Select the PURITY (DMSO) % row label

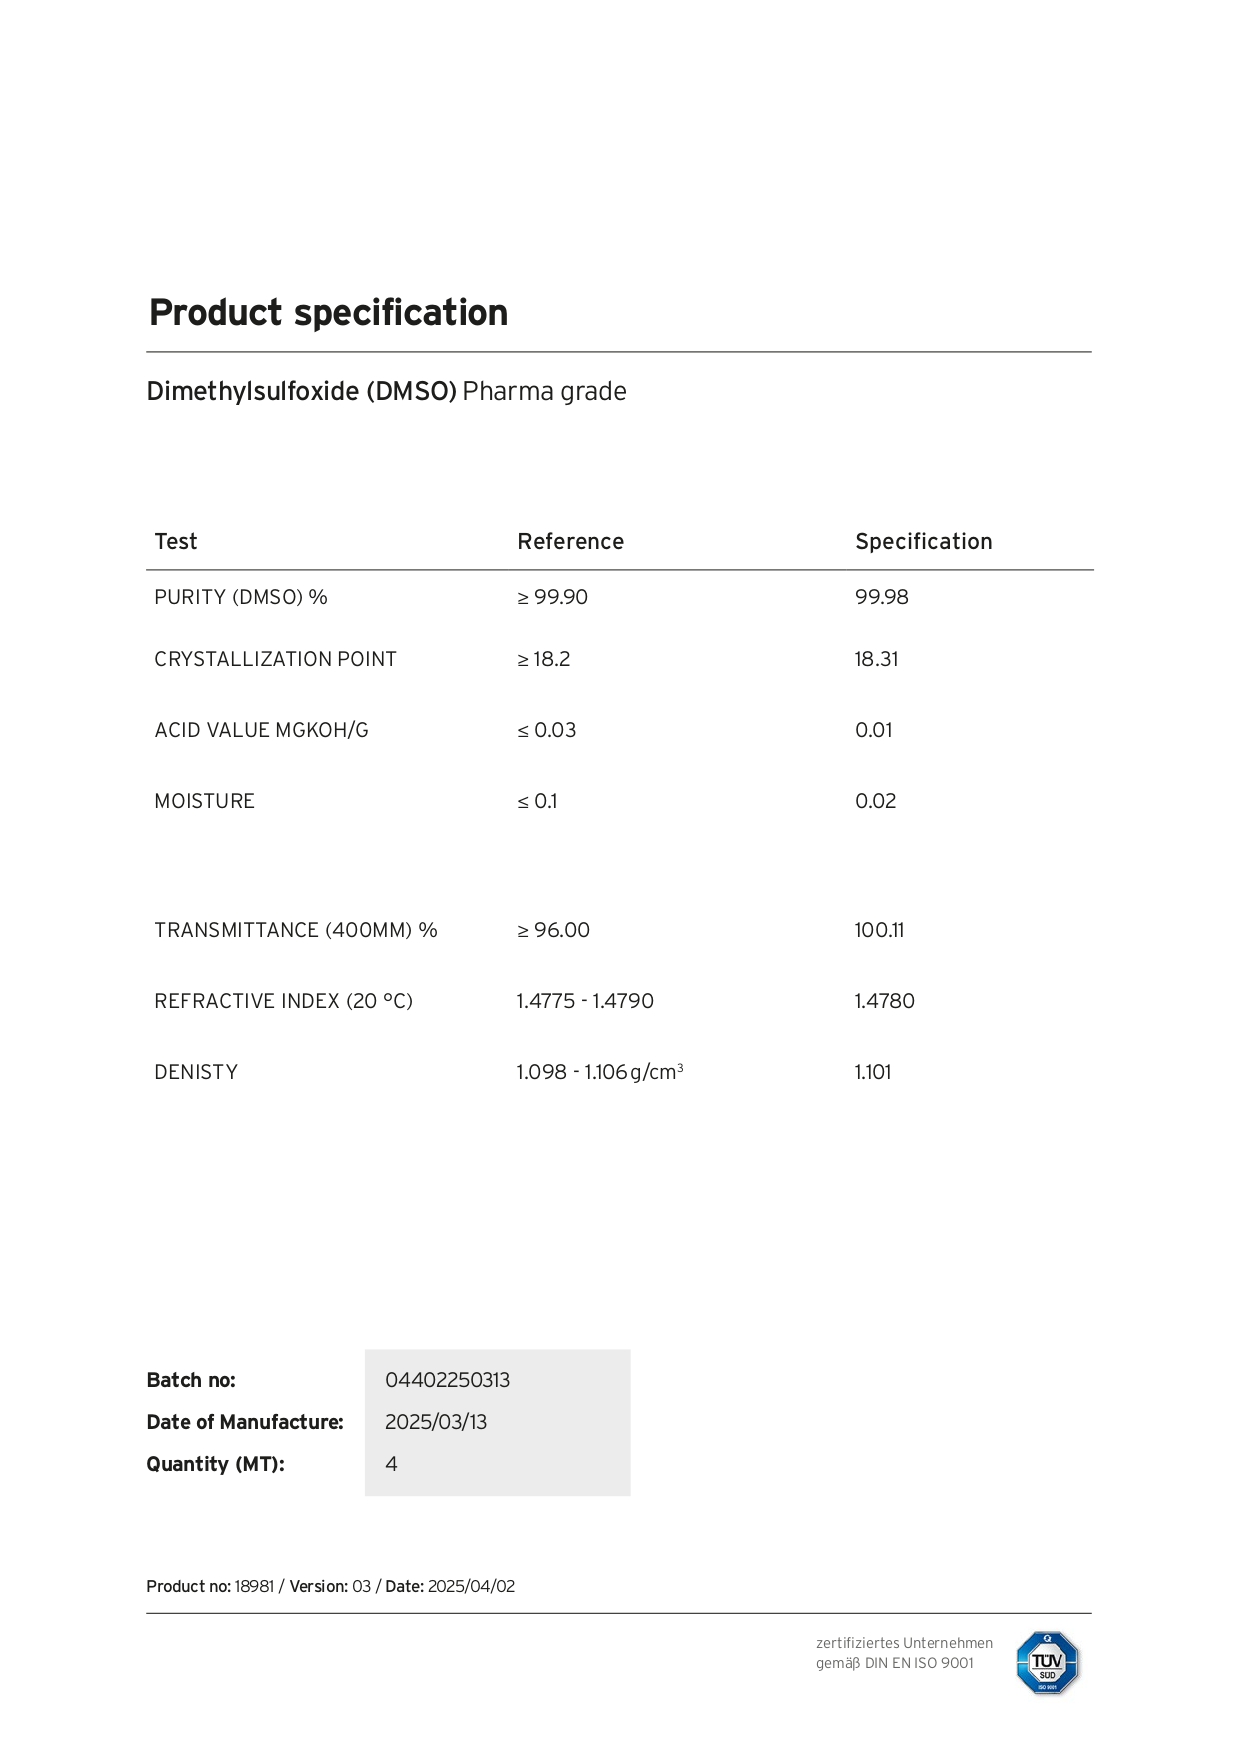[x=241, y=597]
